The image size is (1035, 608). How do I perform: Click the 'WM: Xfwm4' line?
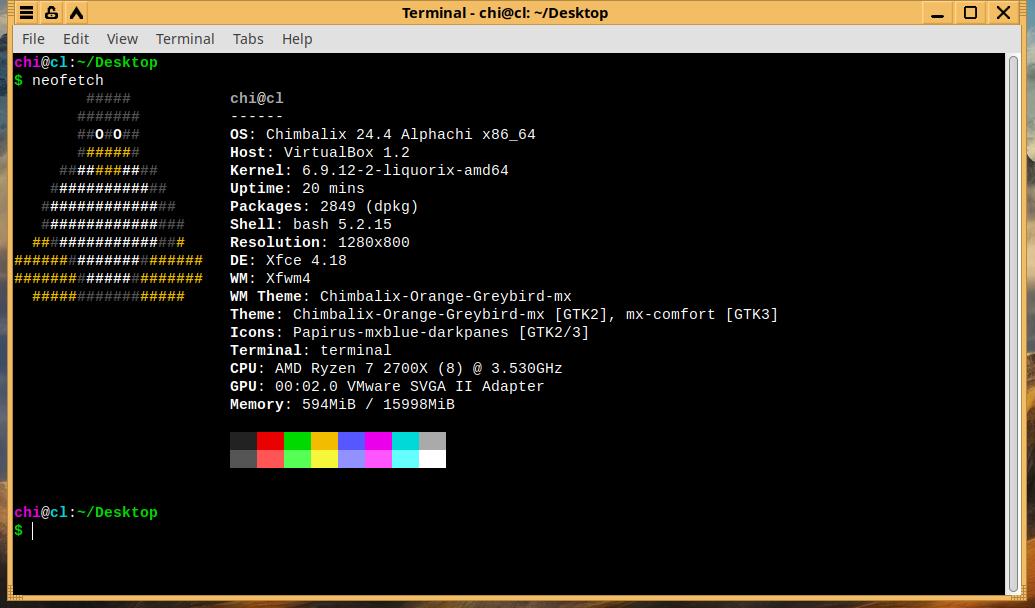270,279
